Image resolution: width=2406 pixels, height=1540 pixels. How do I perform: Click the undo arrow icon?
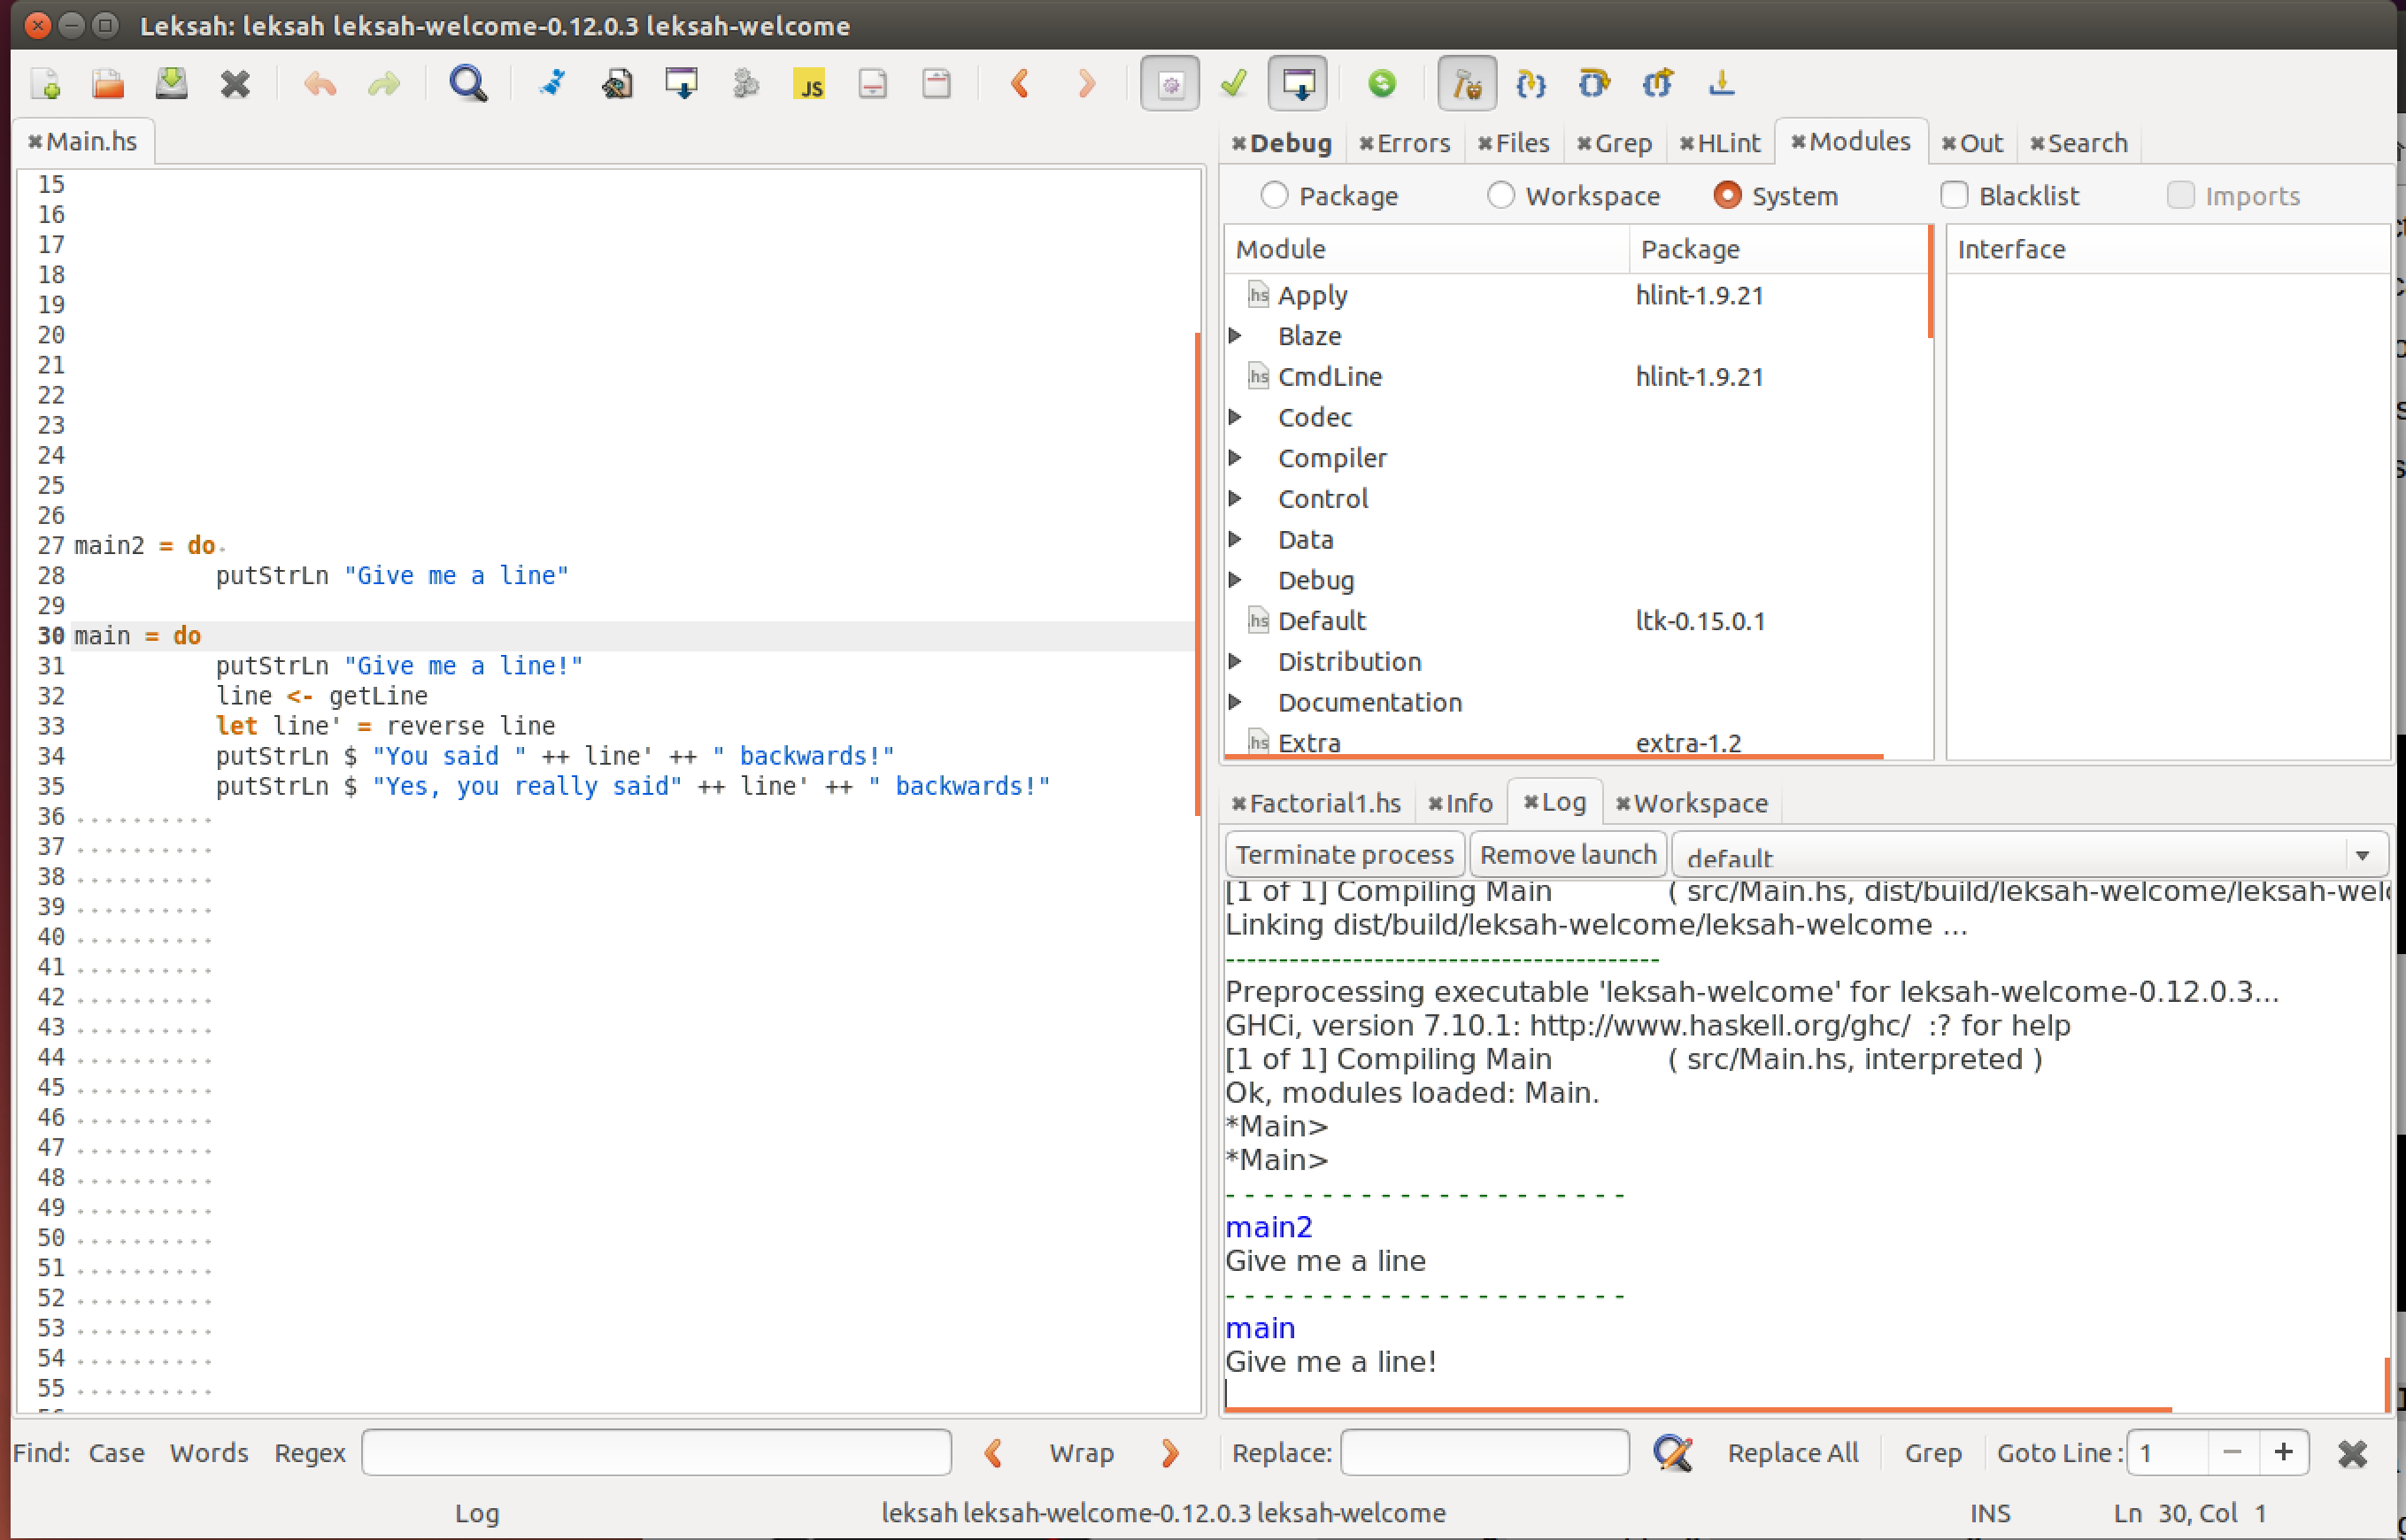click(319, 83)
